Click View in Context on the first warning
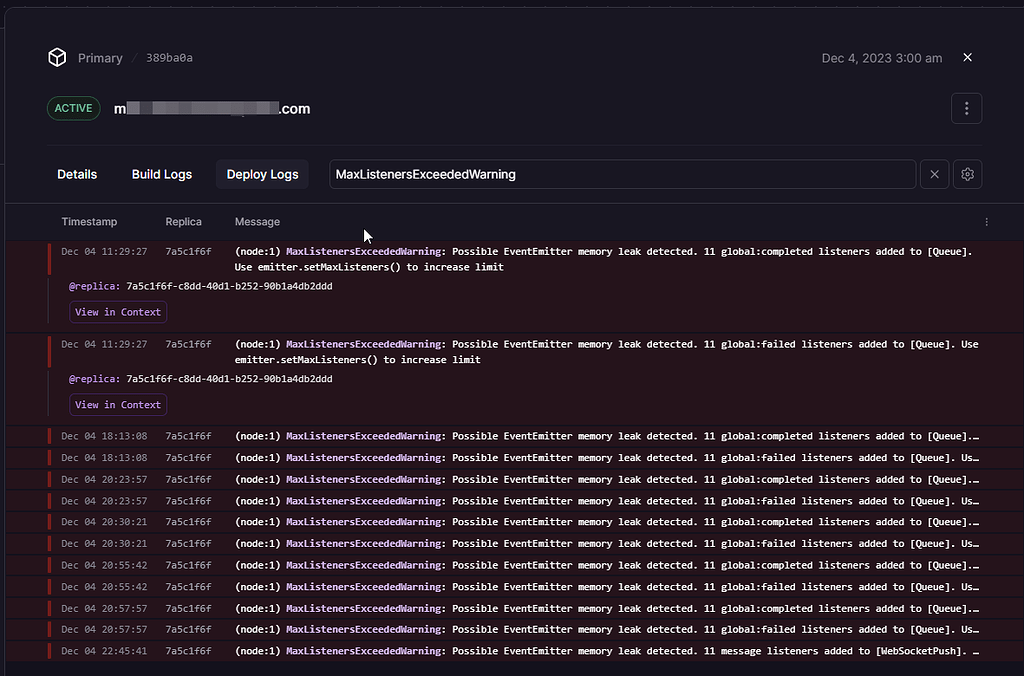 [117, 312]
